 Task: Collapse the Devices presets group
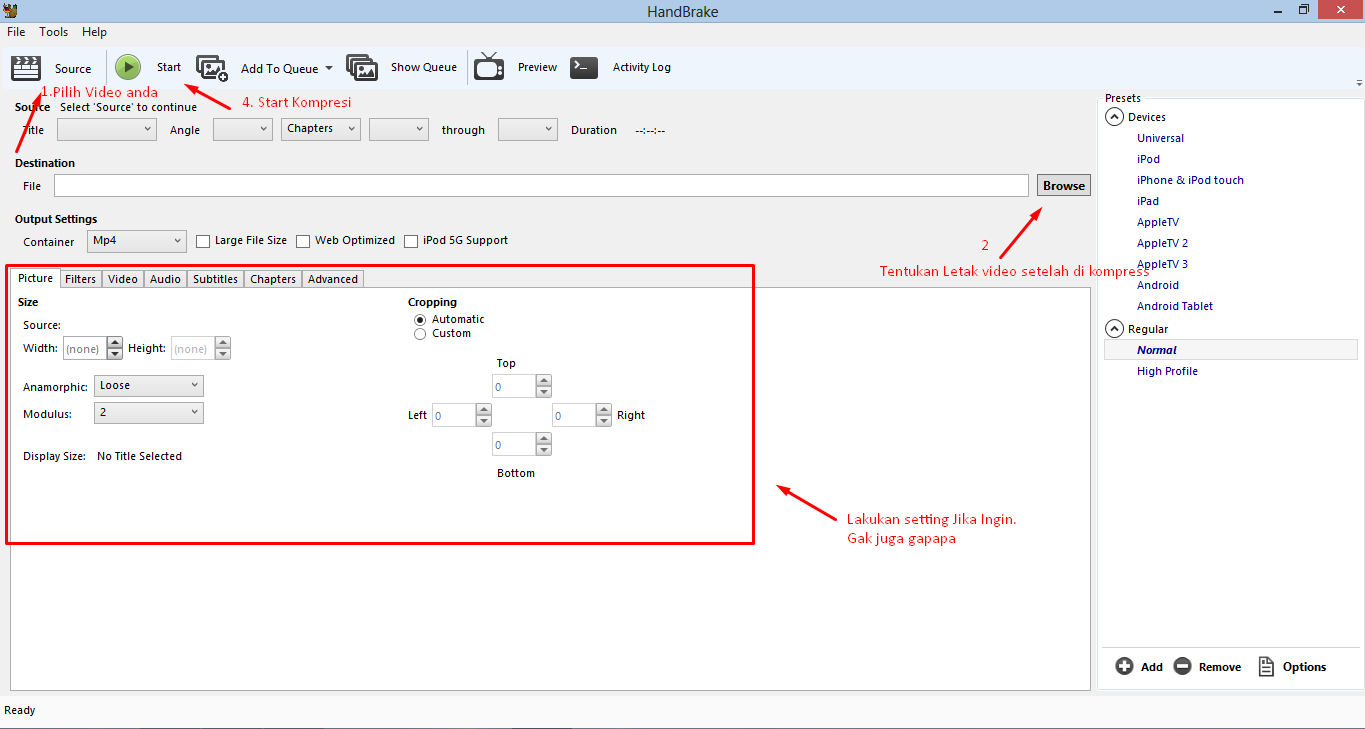pos(1114,117)
